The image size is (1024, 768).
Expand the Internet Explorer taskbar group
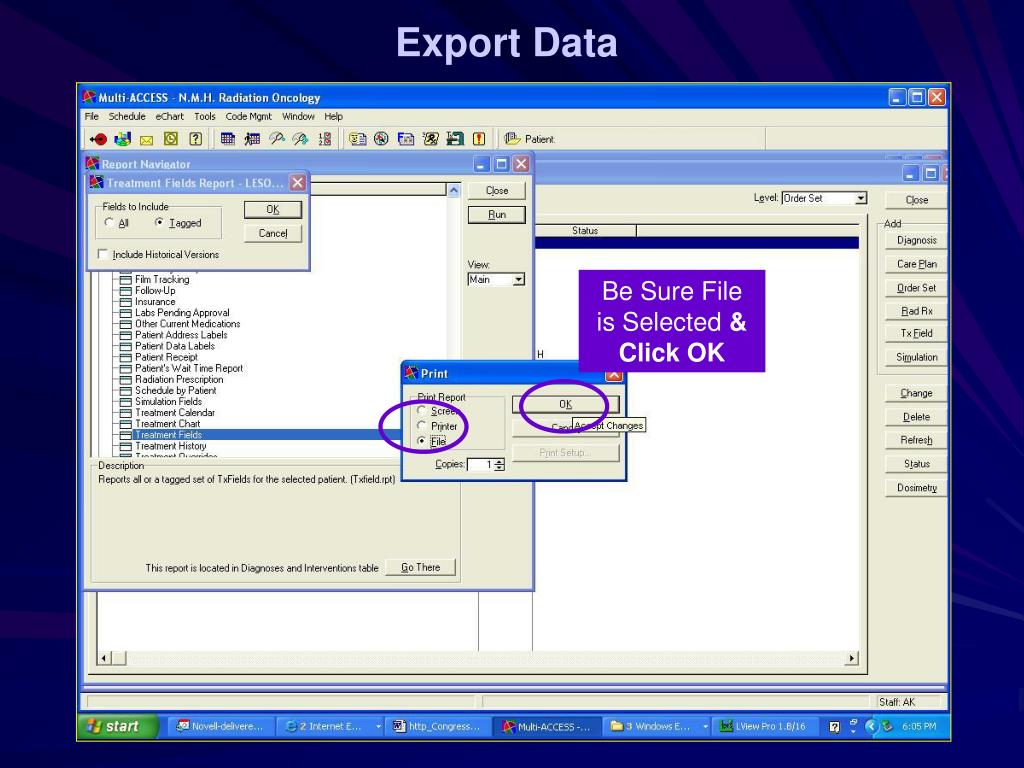tap(378, 726)
